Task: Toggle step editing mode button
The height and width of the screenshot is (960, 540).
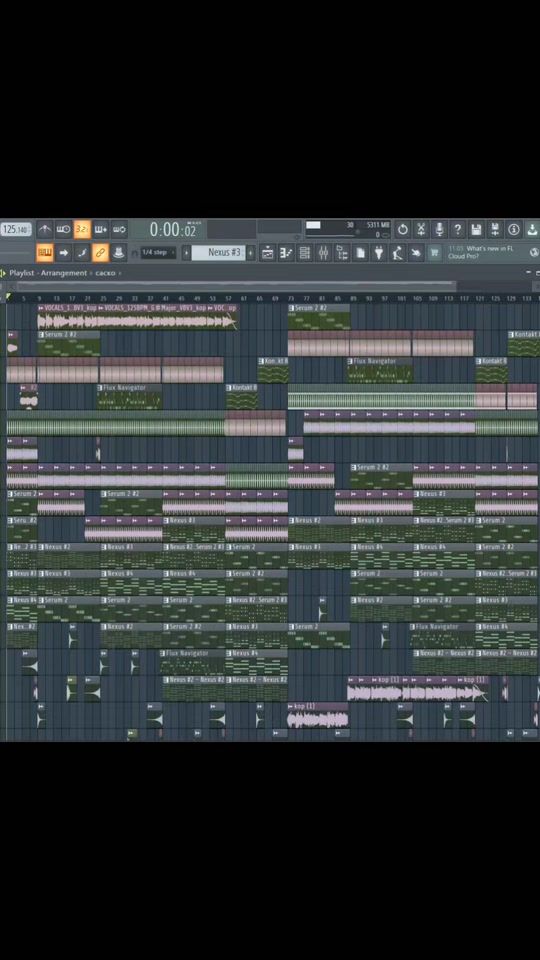Action: tap(82, 252)
